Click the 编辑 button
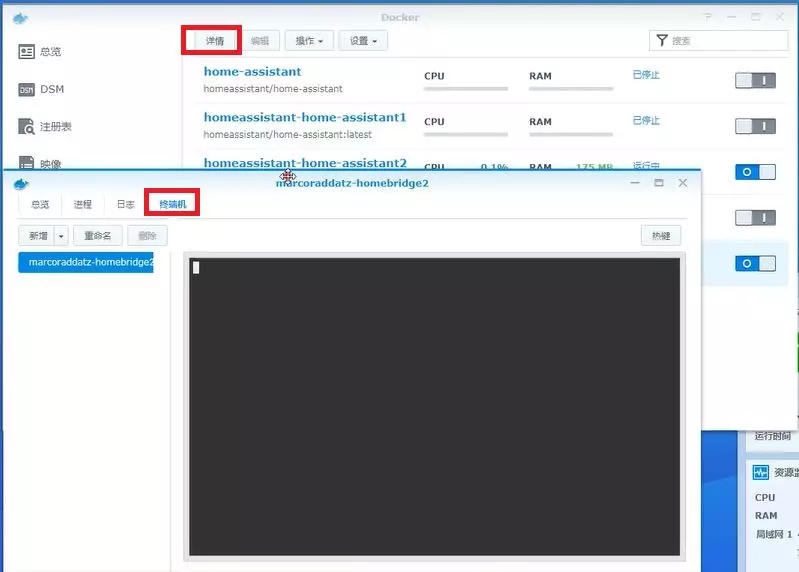Screen dimensions: 799x572 pyautogui.click(x=260, y=41)
